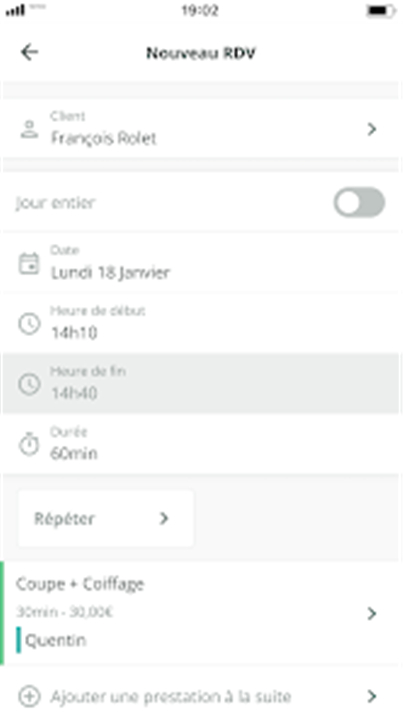Select the highlighted Heure de fin row
The height and width of the screenshot is (720, 403).
click(202, 383)
